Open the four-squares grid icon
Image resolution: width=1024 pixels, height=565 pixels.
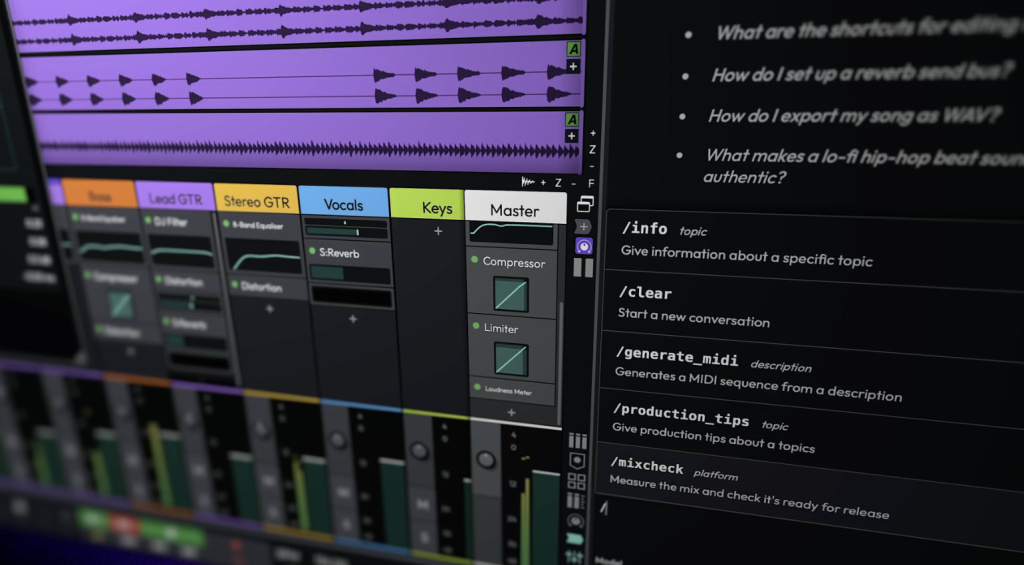(577, 482)
